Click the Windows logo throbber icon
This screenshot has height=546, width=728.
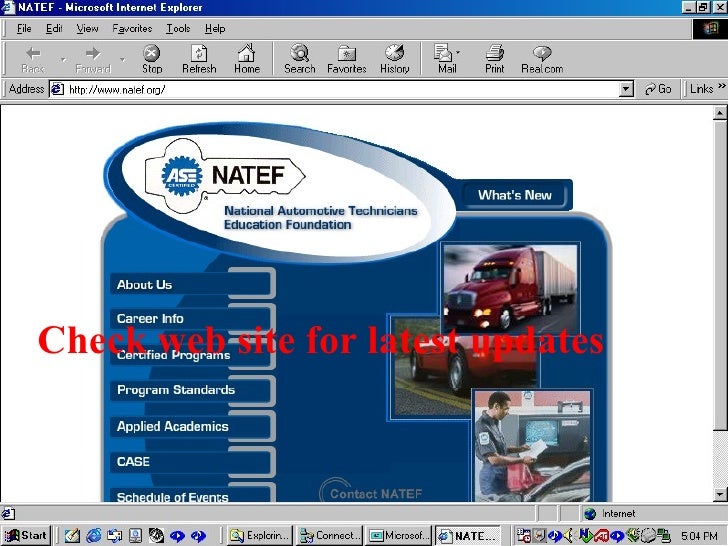710,29
